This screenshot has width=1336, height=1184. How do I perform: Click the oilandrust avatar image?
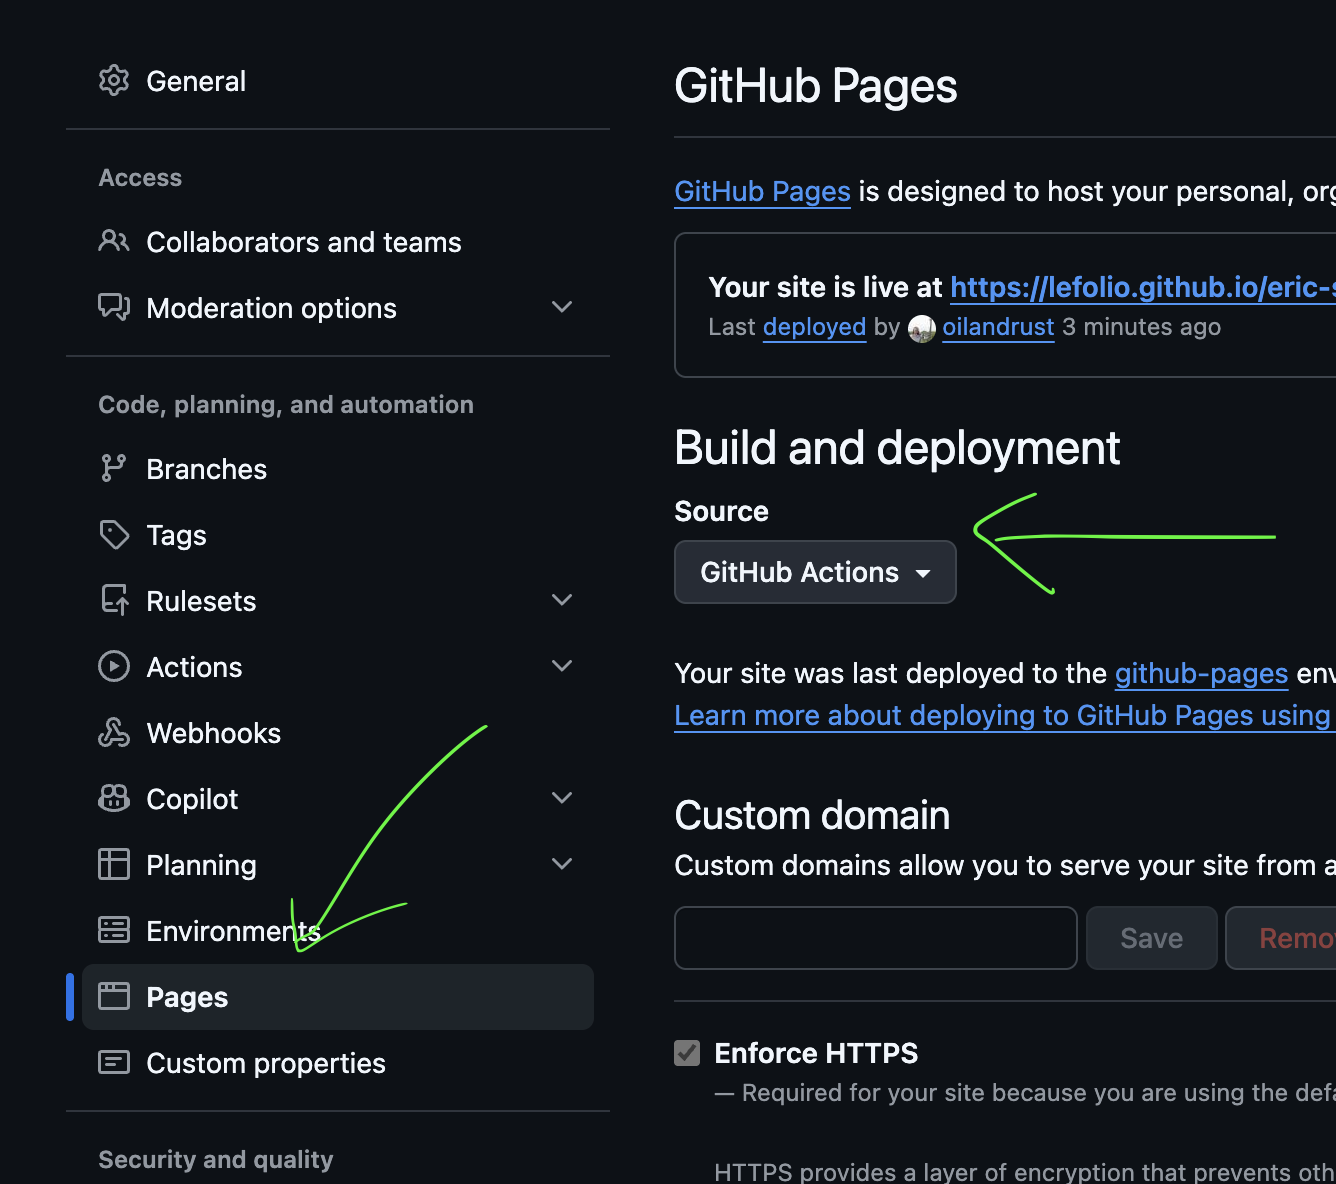[x=922, y=328]
